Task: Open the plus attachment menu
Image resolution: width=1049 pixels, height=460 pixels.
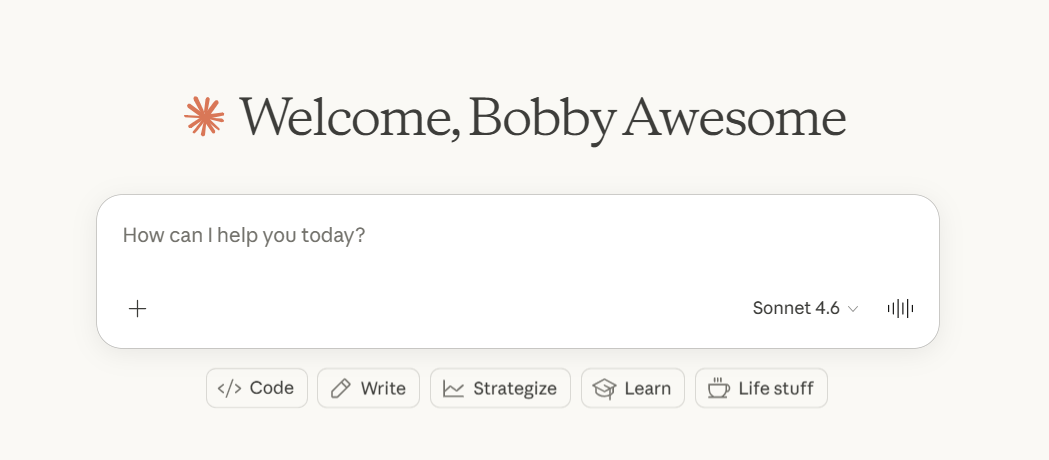Action: click(138, 308)
